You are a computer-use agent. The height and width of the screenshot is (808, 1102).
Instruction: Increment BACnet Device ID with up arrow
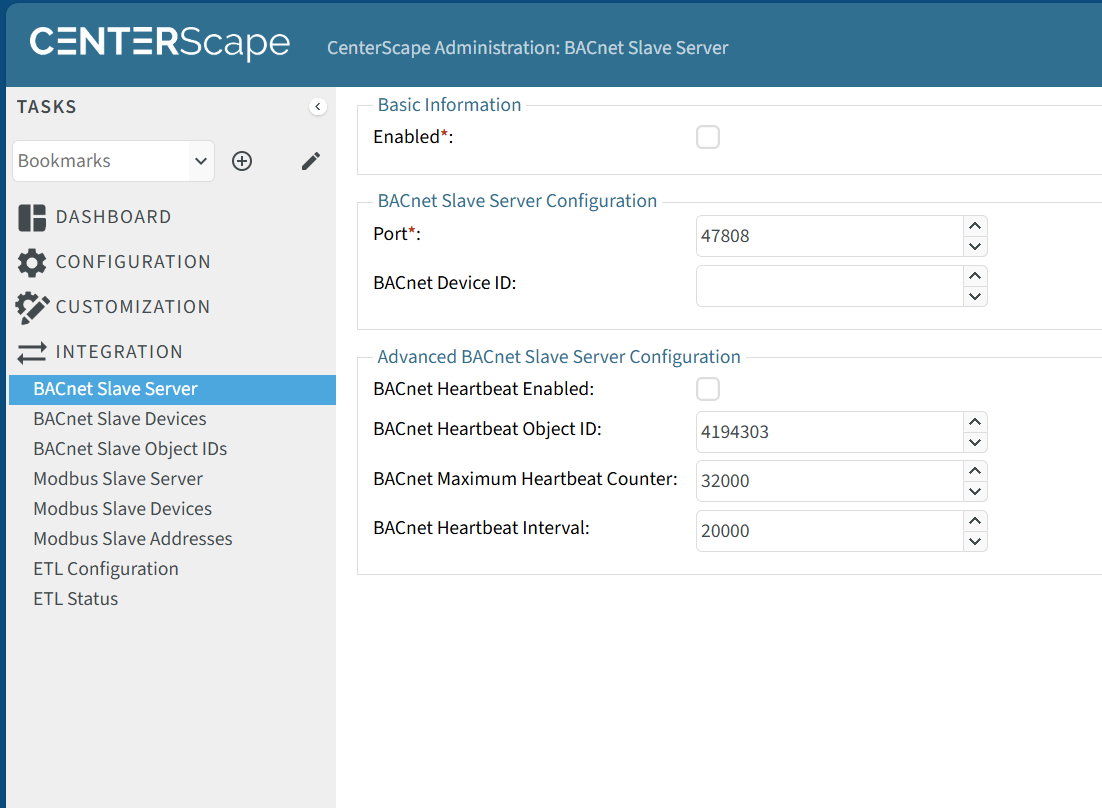click(x=975, y=275)
